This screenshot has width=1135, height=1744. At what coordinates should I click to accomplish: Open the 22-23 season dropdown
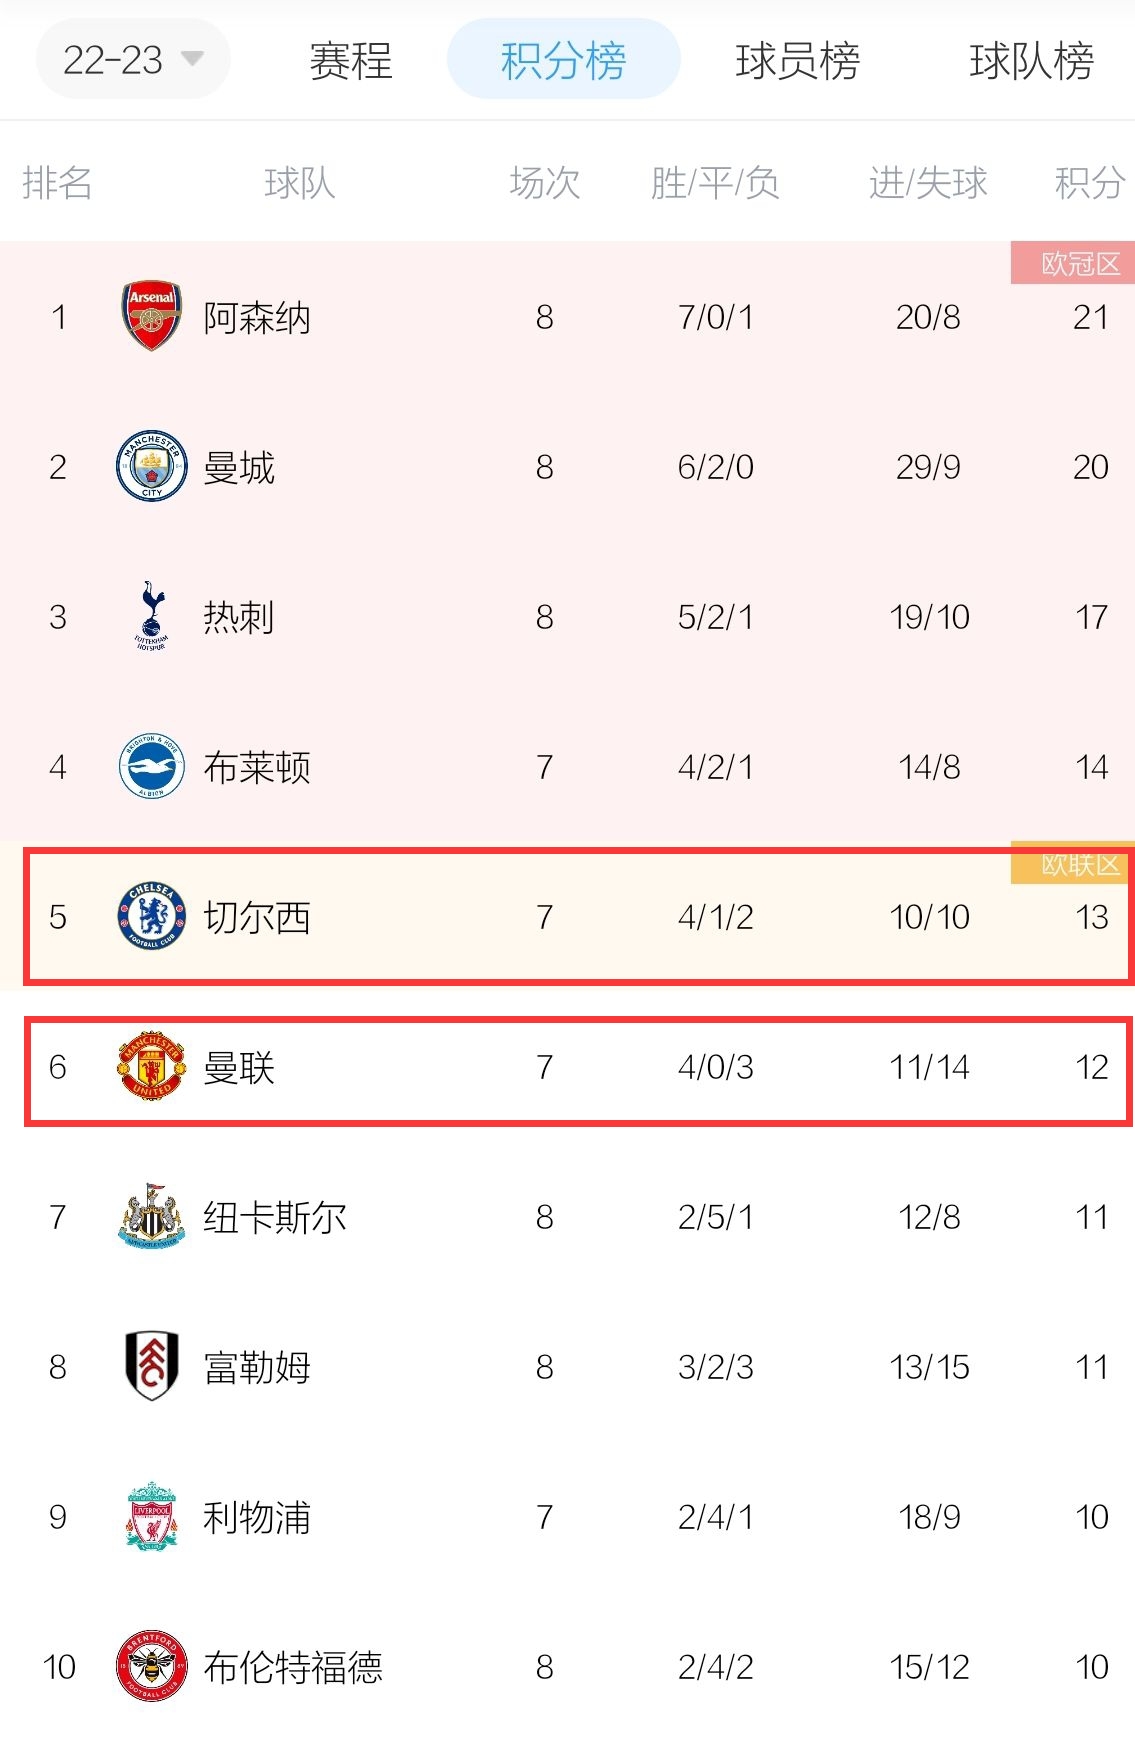133,60
